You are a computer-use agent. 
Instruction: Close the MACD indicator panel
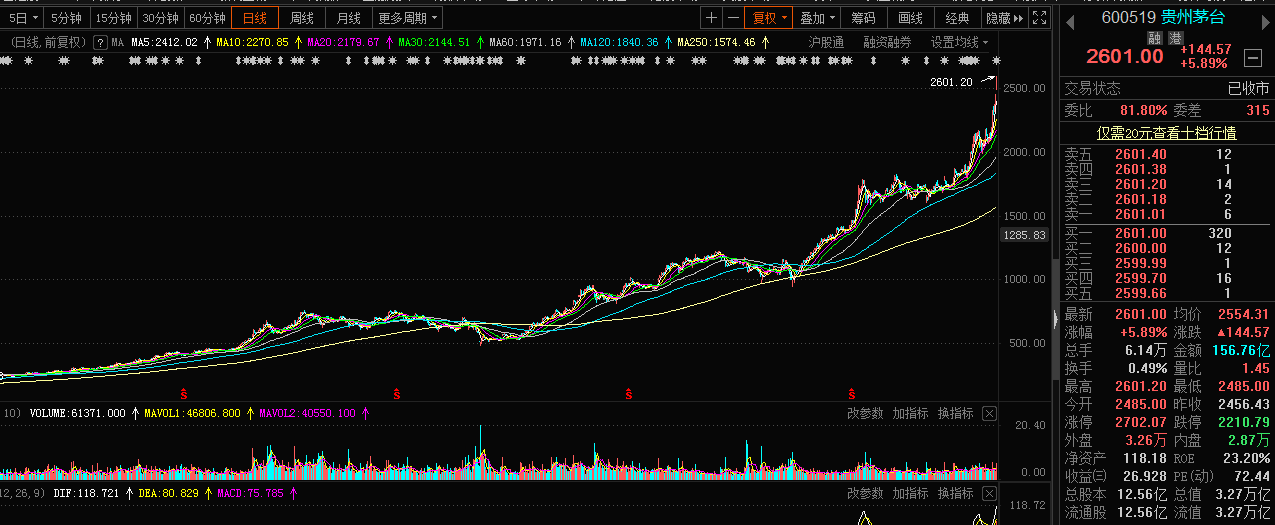point(989,493)
